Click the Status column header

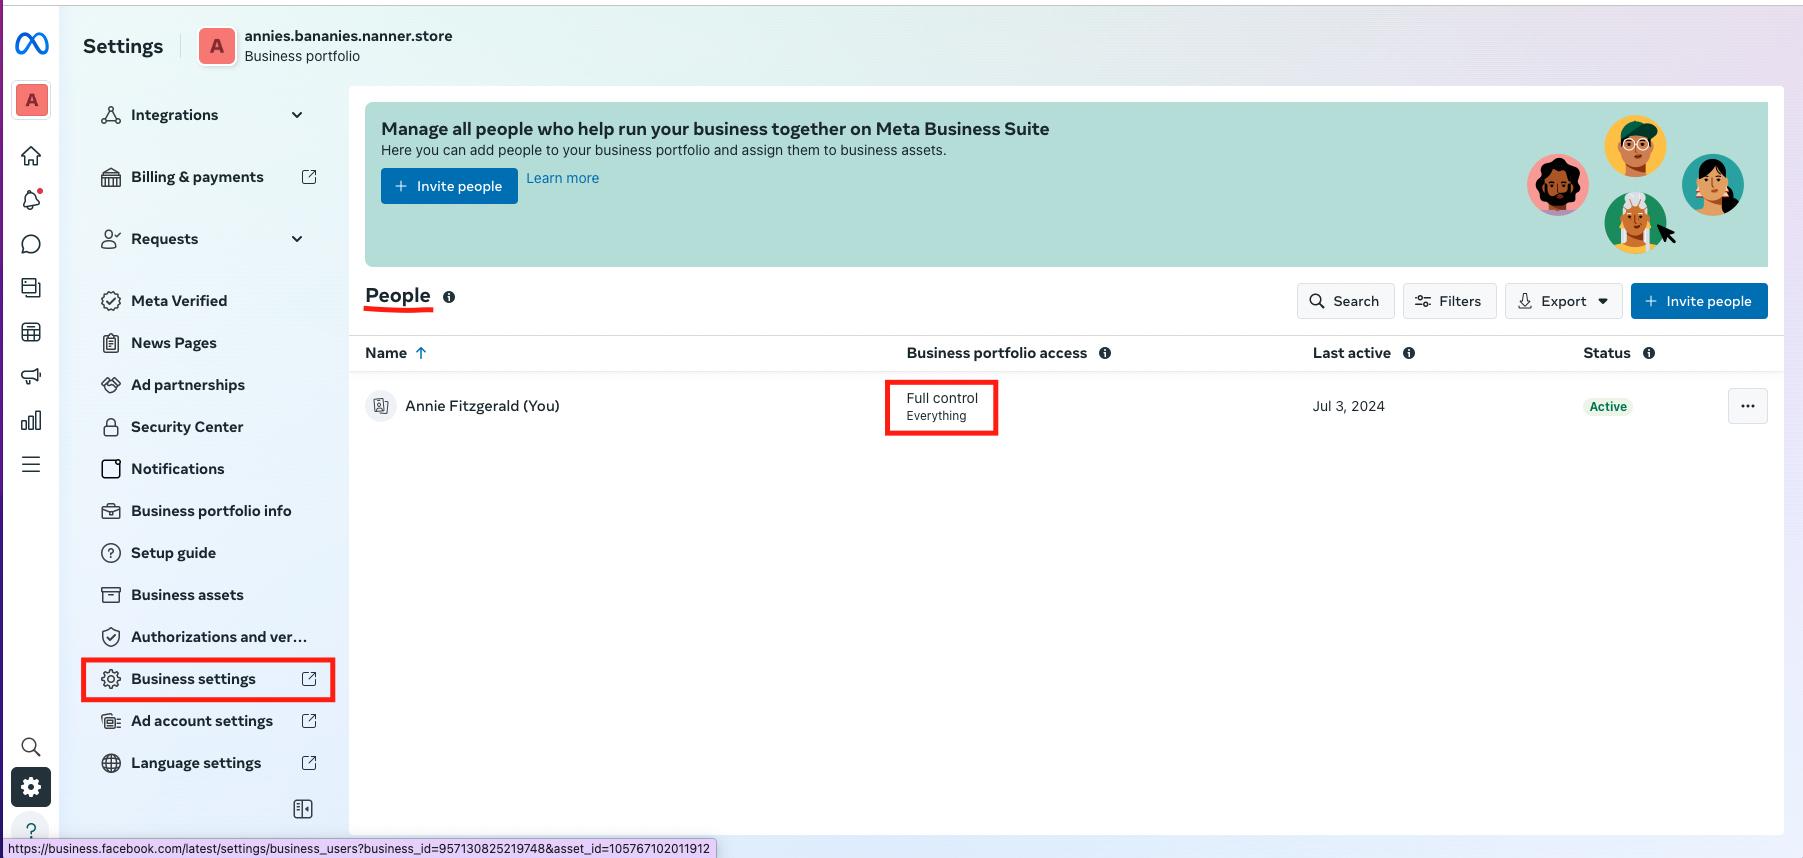click(x=1606, y=353)
